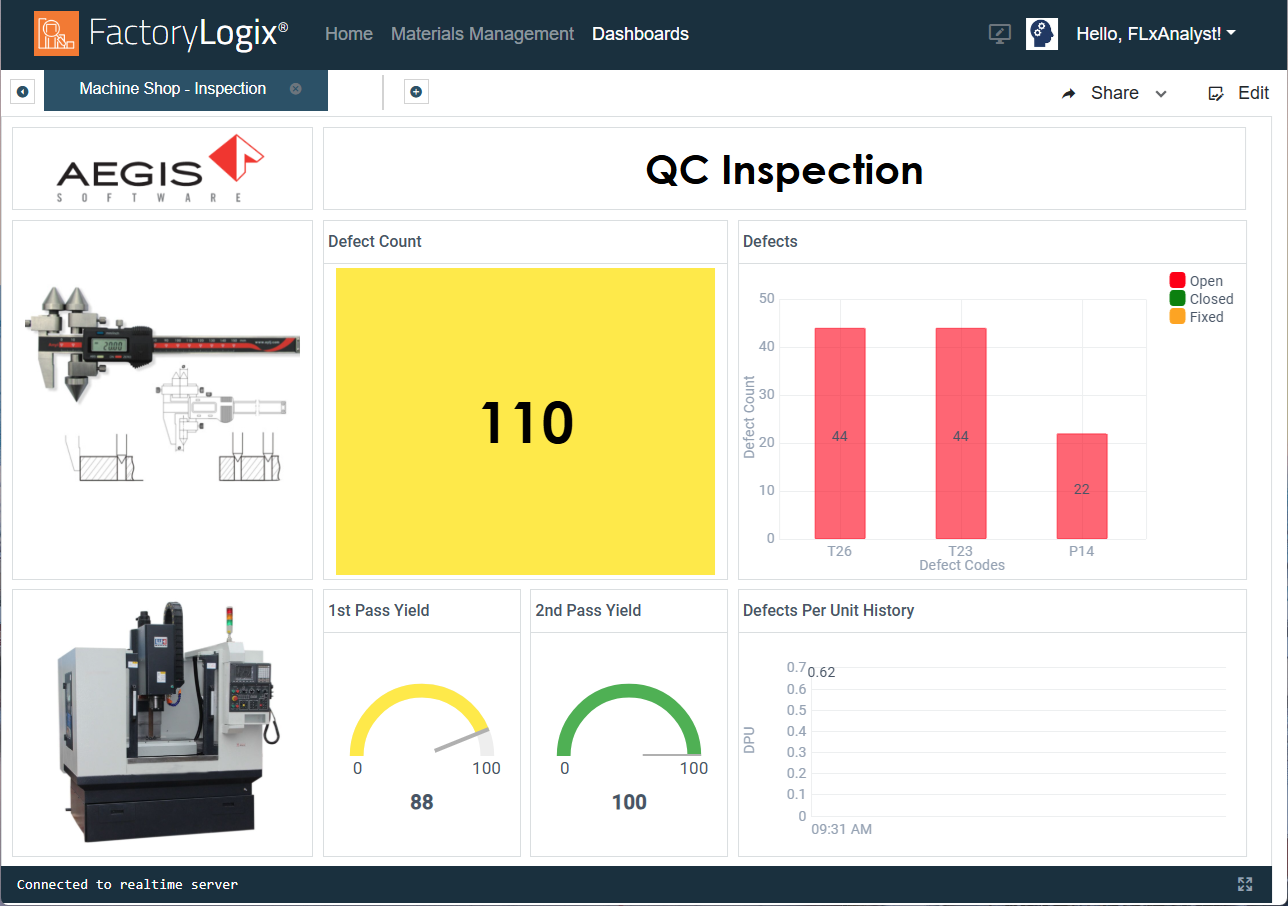Image resolution: width=1288 pixels, height=906 pixels.
Task: Click the screen presentation monitor icon in header
Action: point(999,33)
